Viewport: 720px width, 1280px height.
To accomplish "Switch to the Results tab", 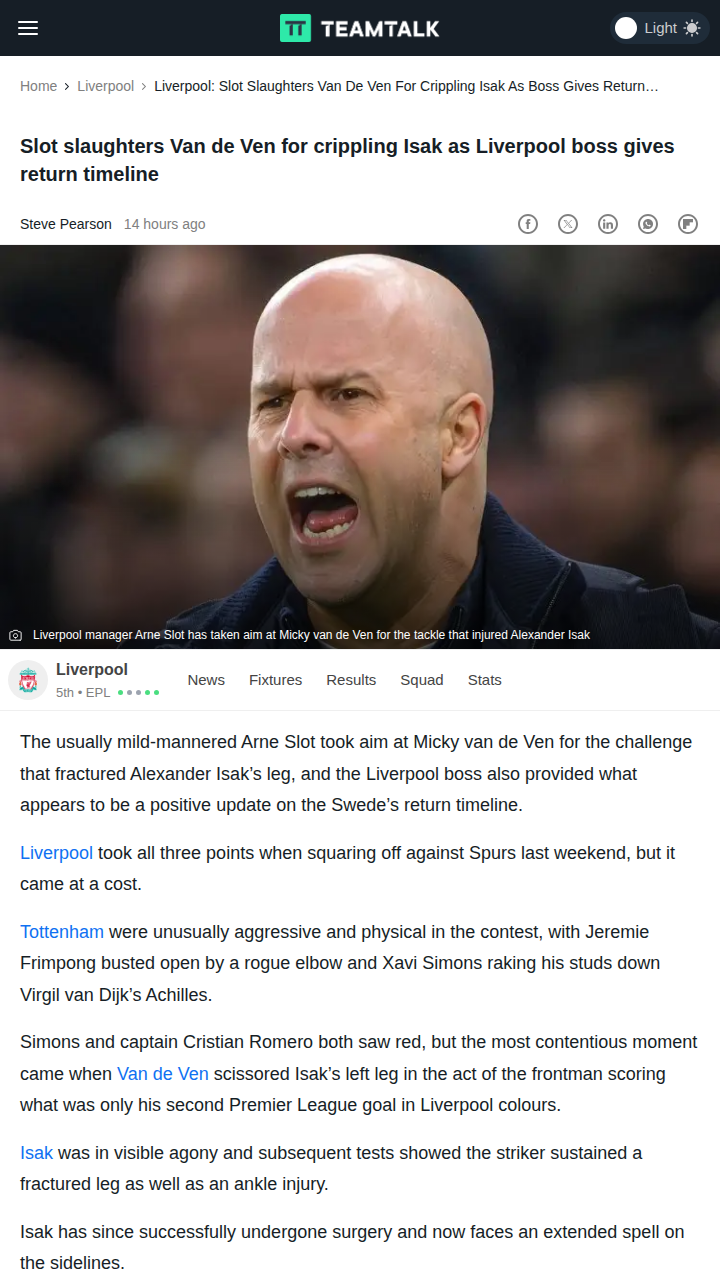I will pyautogui.click(x=351, y=680).
